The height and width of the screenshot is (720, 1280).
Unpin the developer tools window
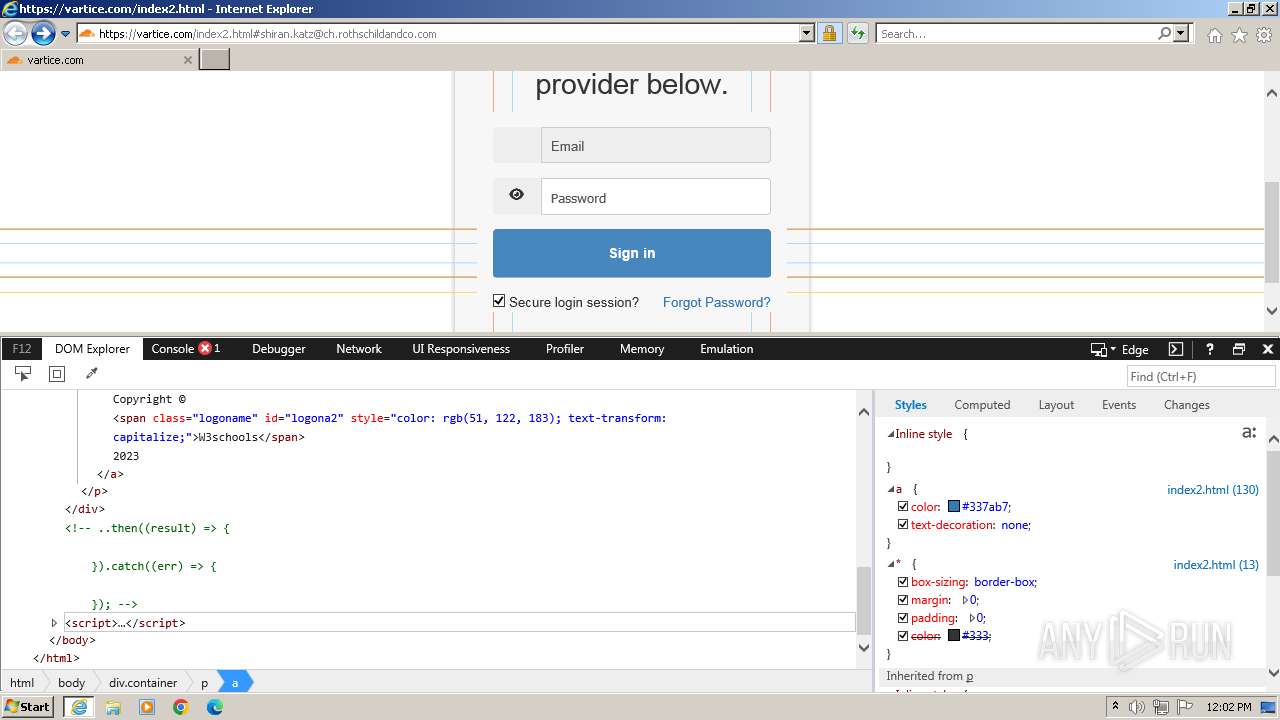tap(1239, 349)
